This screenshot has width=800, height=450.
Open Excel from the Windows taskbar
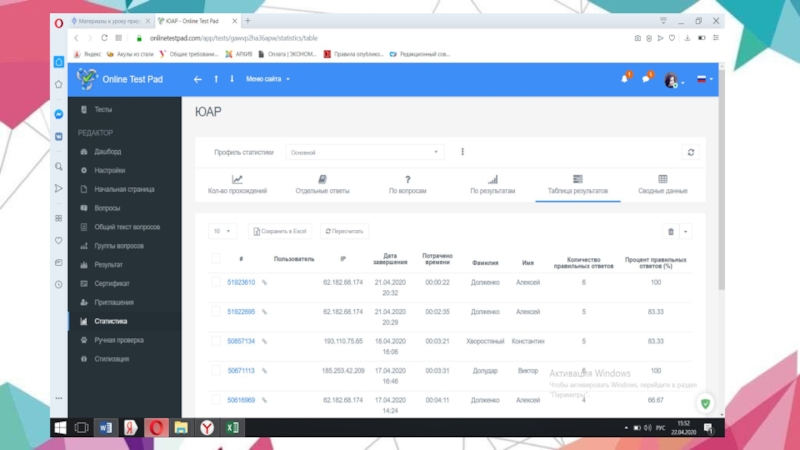point(232,428)
